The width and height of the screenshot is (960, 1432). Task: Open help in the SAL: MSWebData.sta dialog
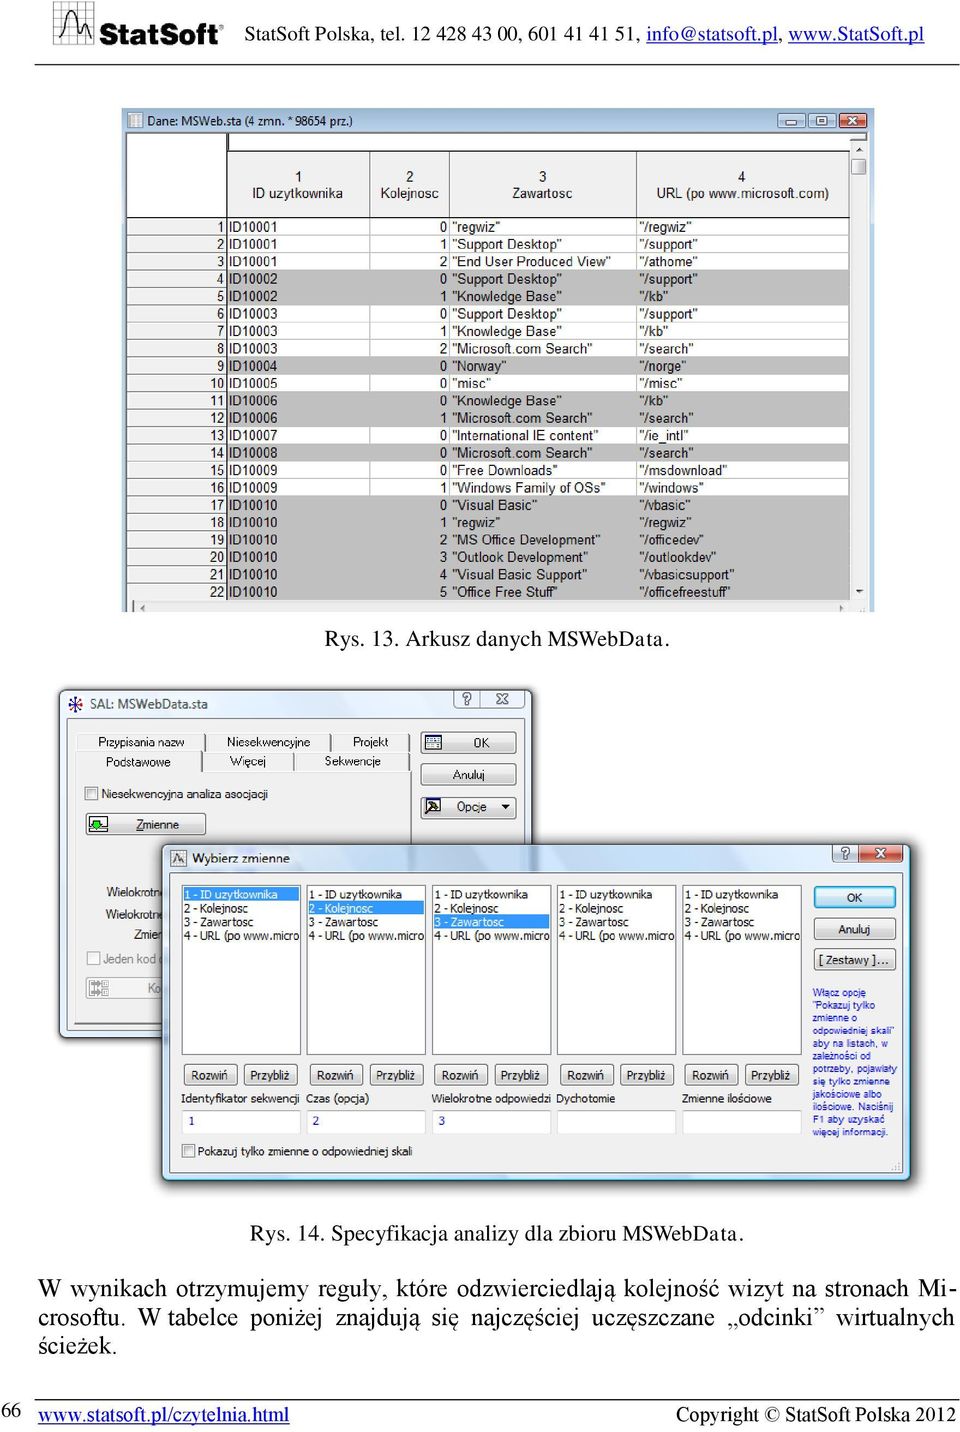pyautogui.click(x=466, y=699)
